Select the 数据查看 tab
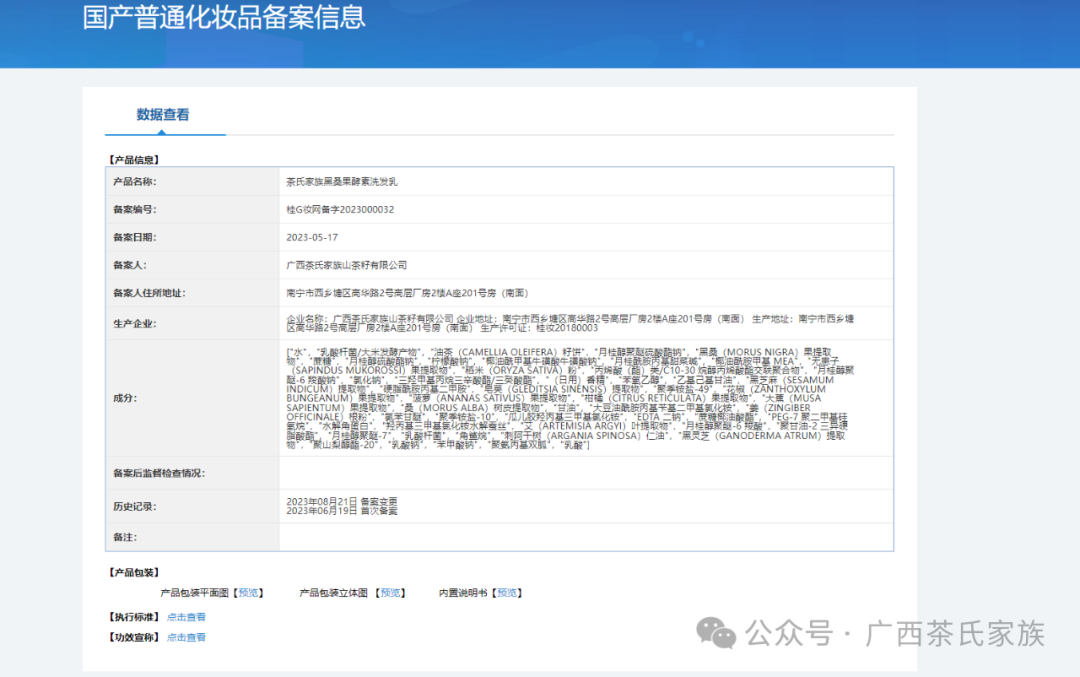 [163, 115]
